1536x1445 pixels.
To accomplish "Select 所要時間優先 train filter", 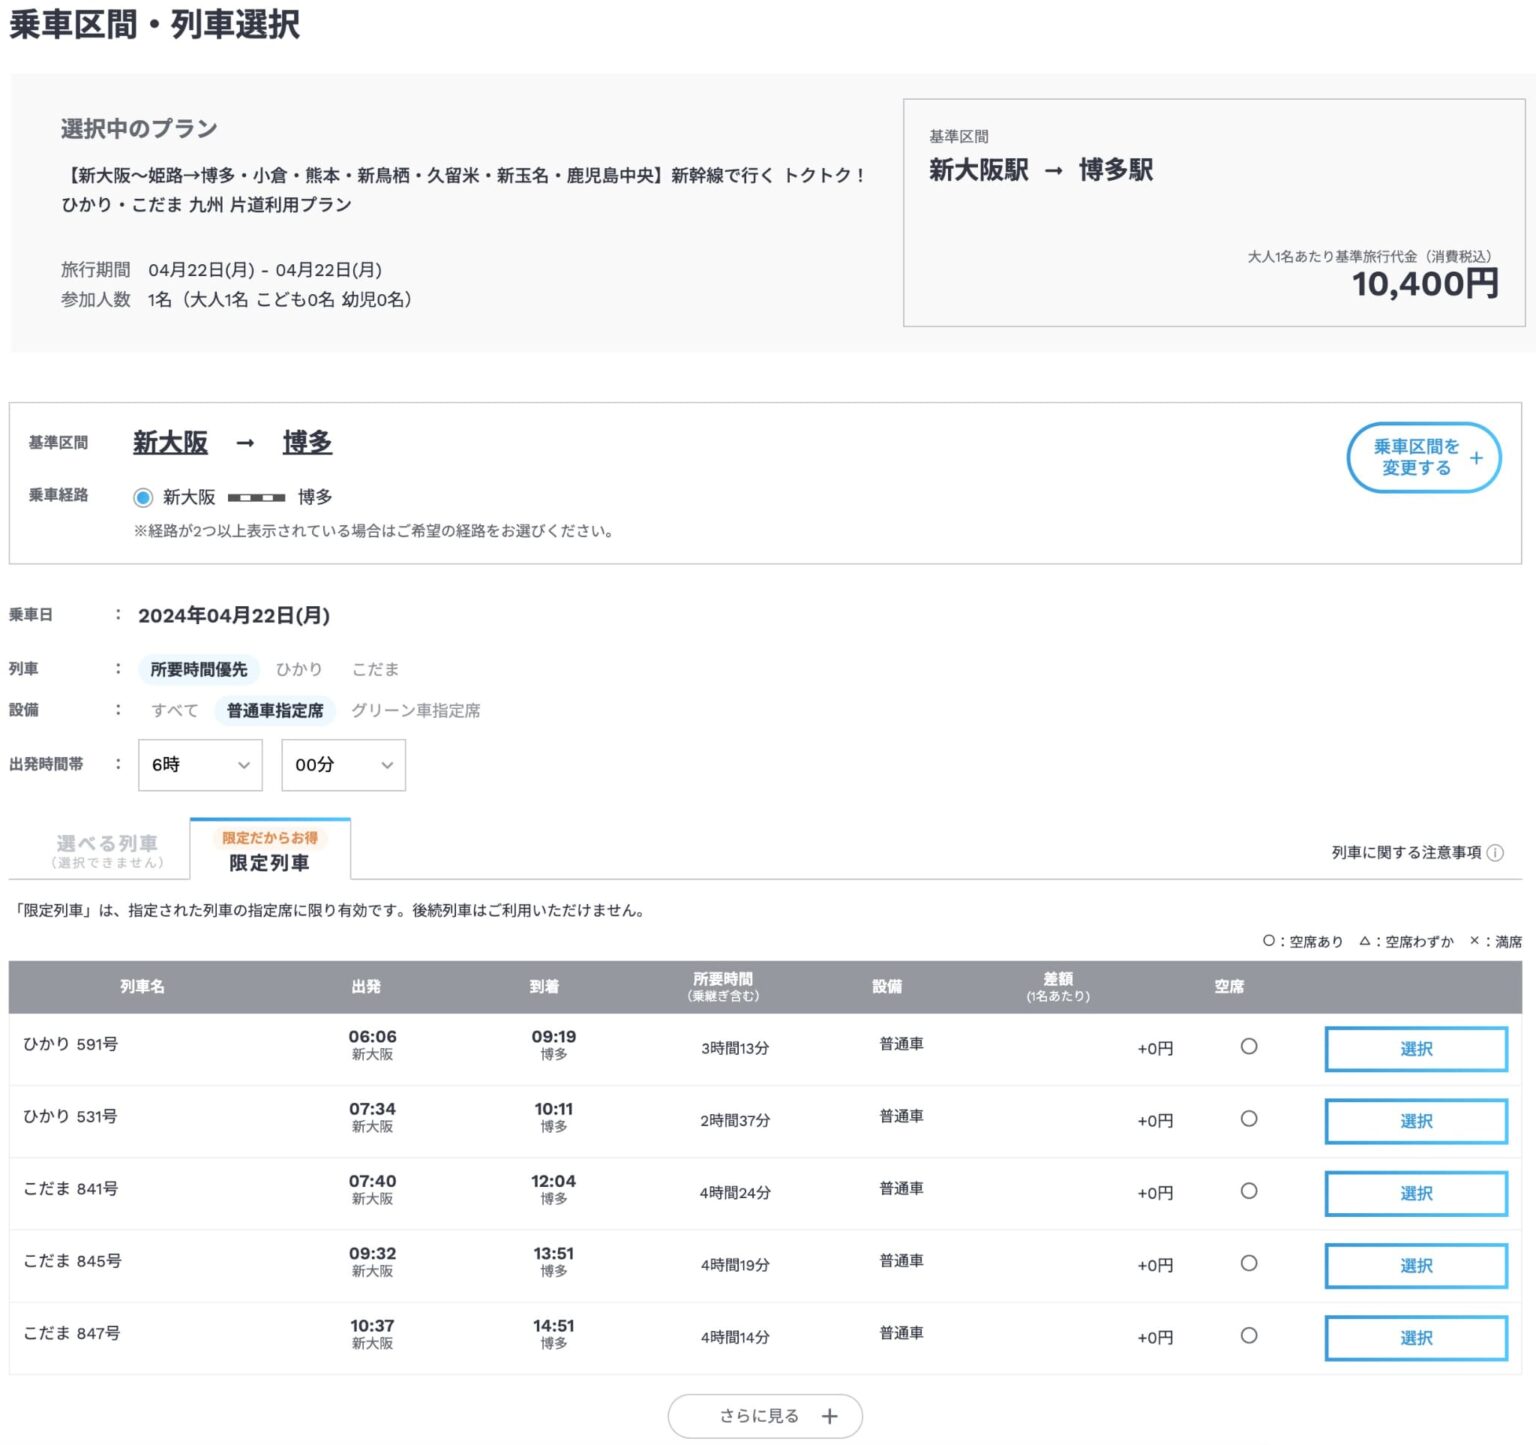I will point(199,669).
